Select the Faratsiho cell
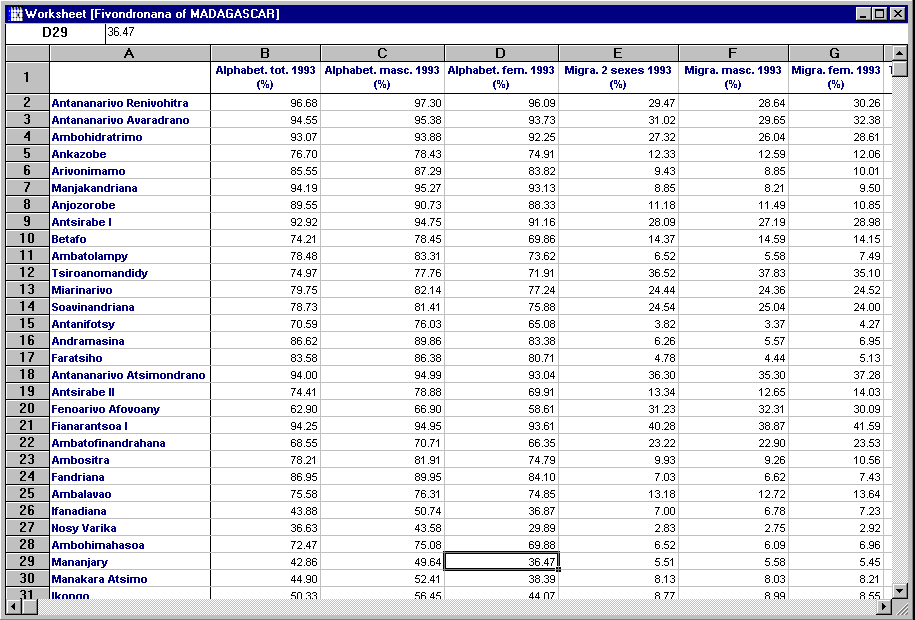 pyautogui.click(x=130, y=357)
